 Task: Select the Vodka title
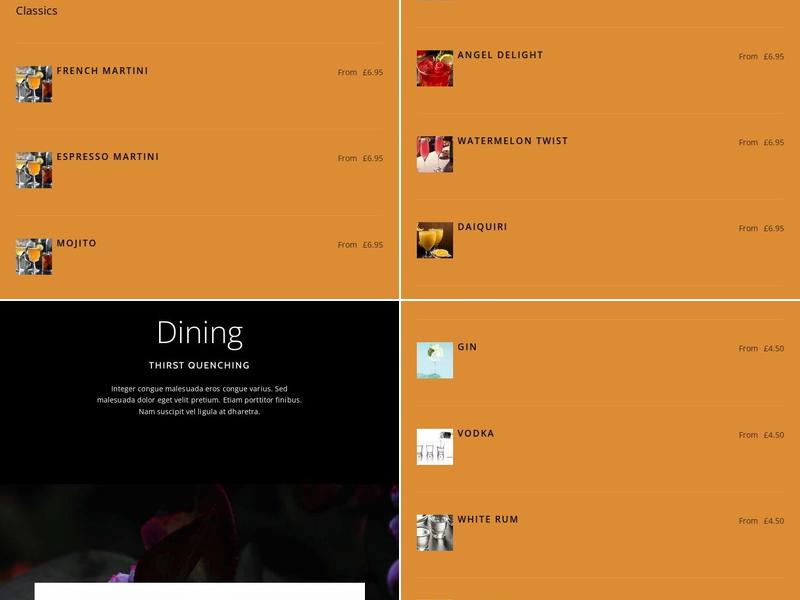click(476, 434)
